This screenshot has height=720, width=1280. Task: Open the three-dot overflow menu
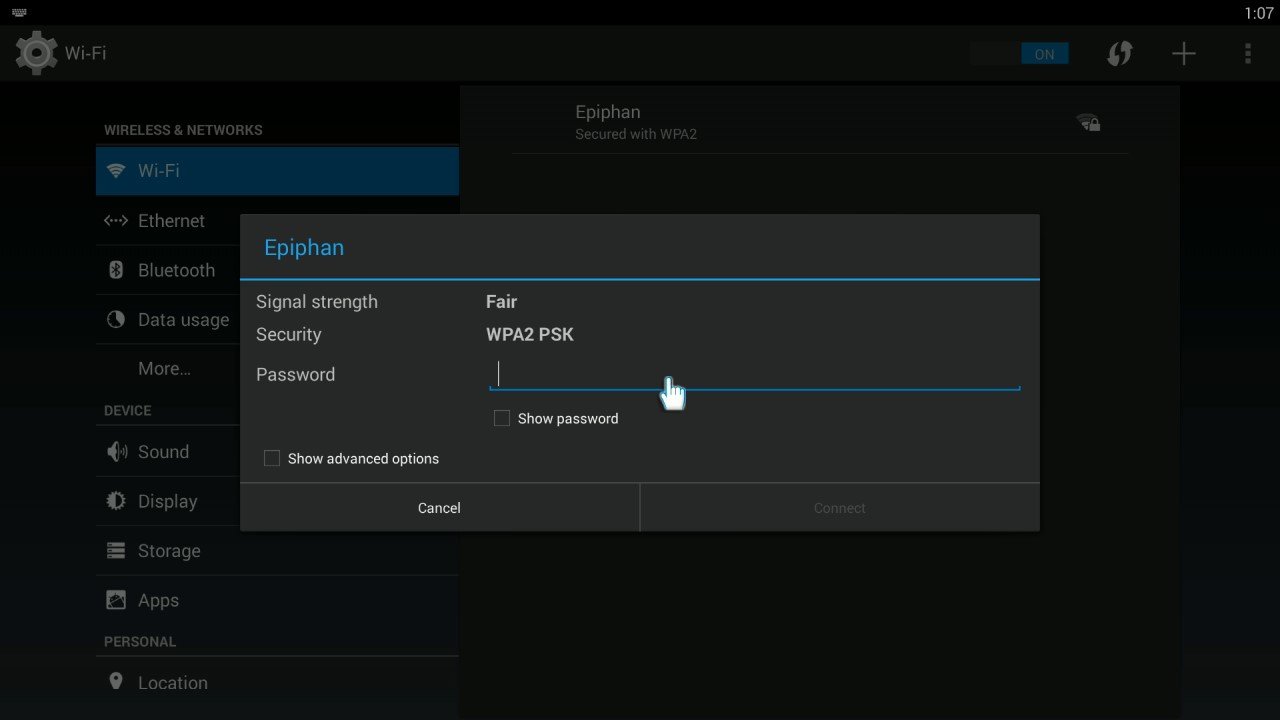coord(1248,54)
